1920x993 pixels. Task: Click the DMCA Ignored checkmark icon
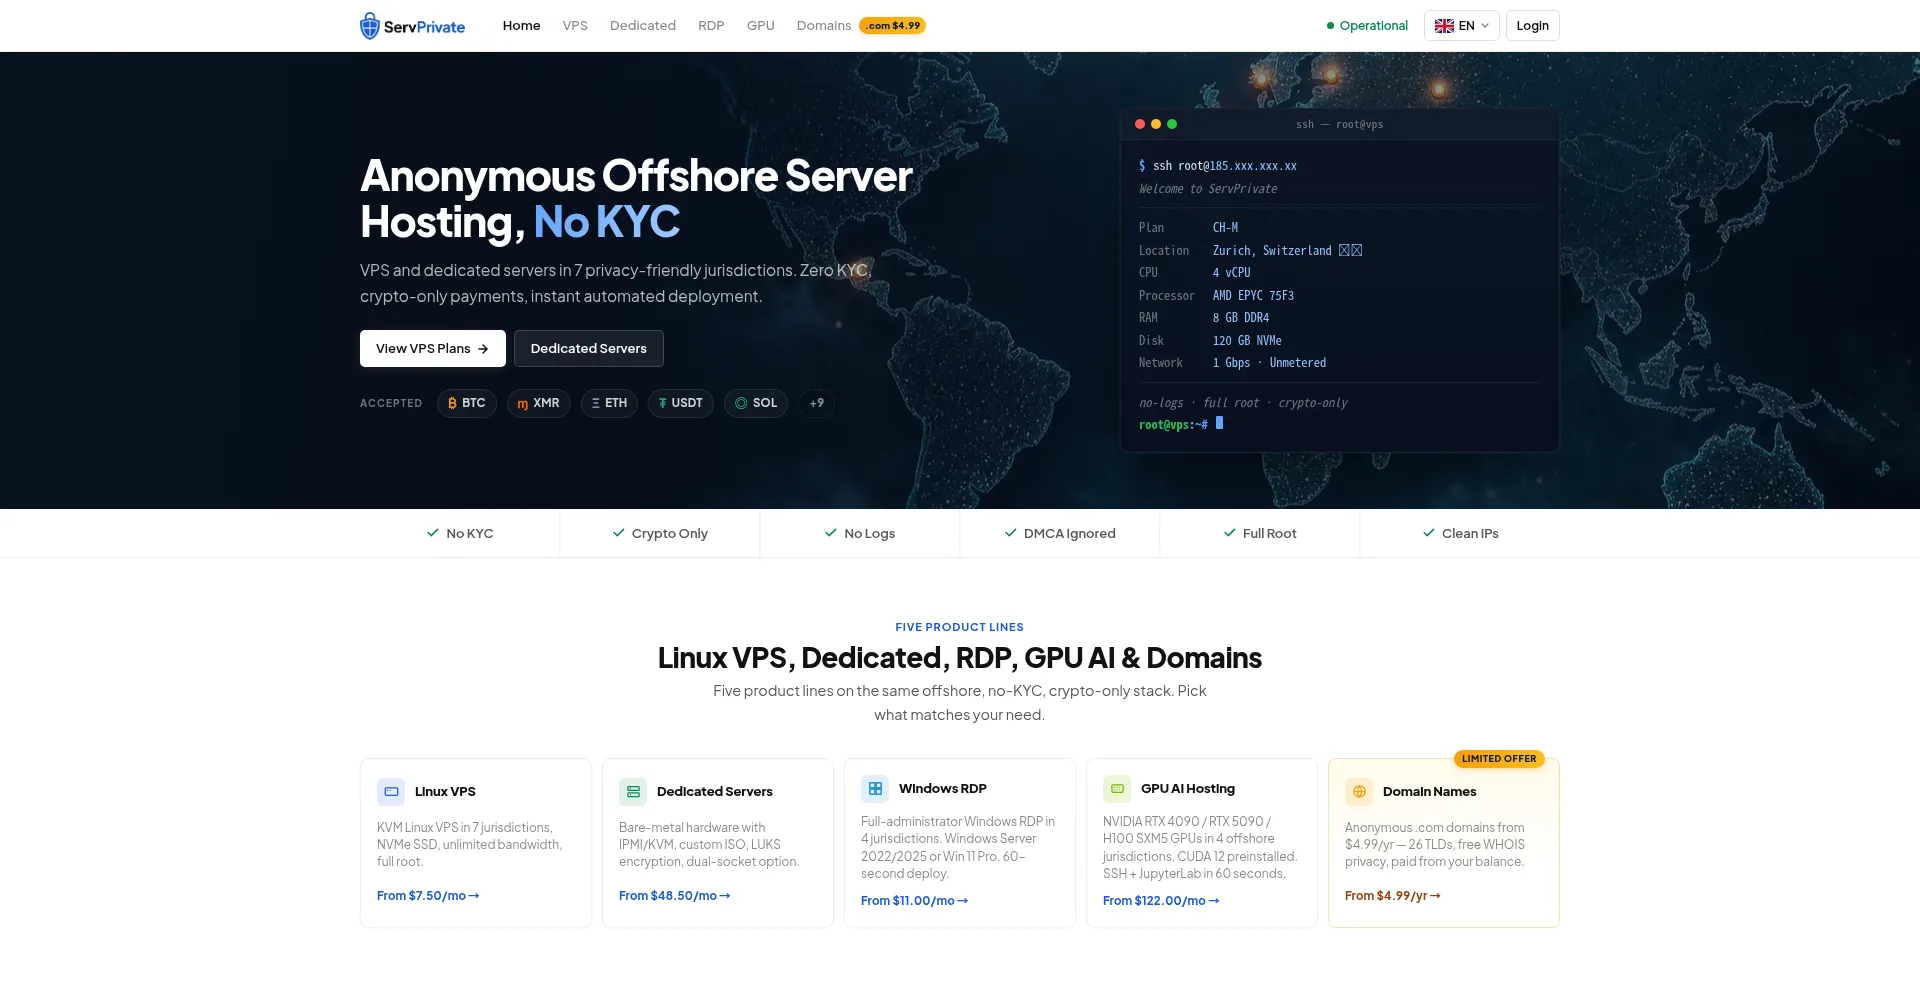pyautogui.click(x=1011, y=533)
